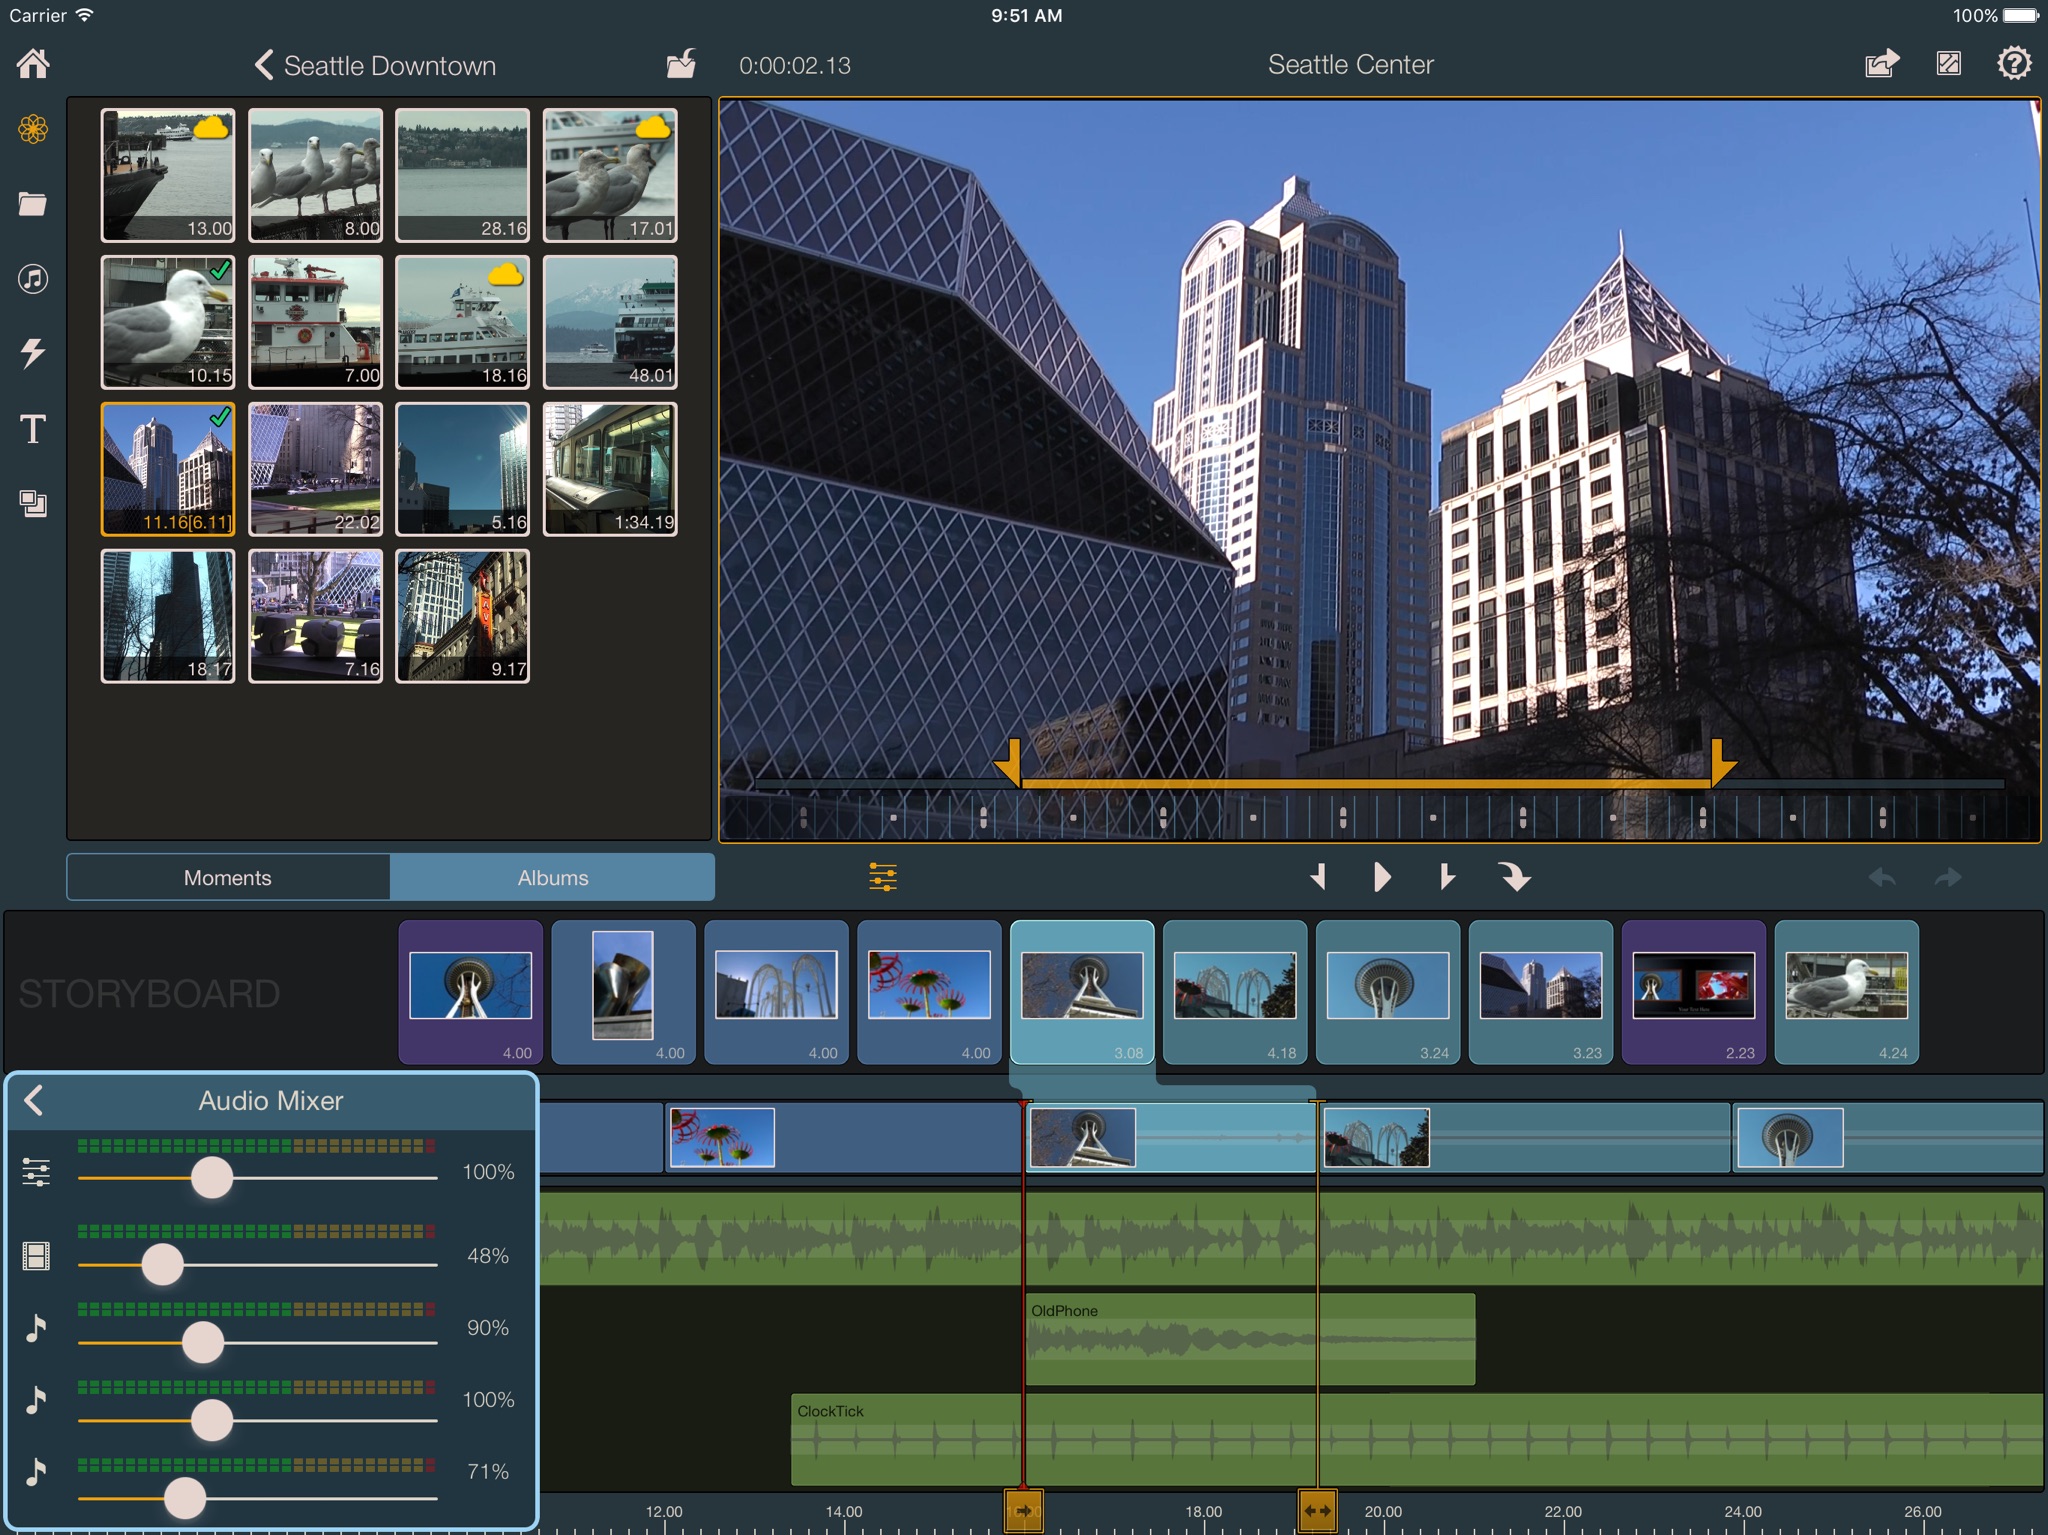This screenshot has height=1535, width=2048.
Task: Share the Seattle Center project
Action: click(1882, 64)
